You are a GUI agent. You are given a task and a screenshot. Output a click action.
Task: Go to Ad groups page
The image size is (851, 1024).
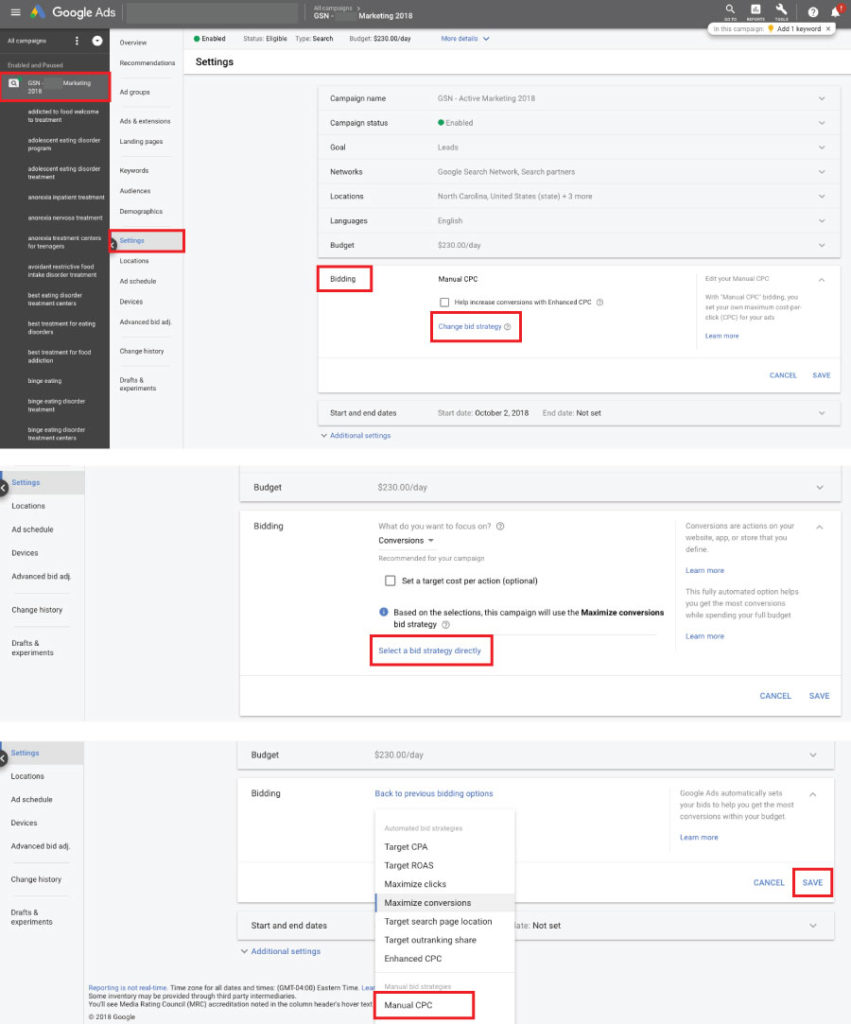135,93
